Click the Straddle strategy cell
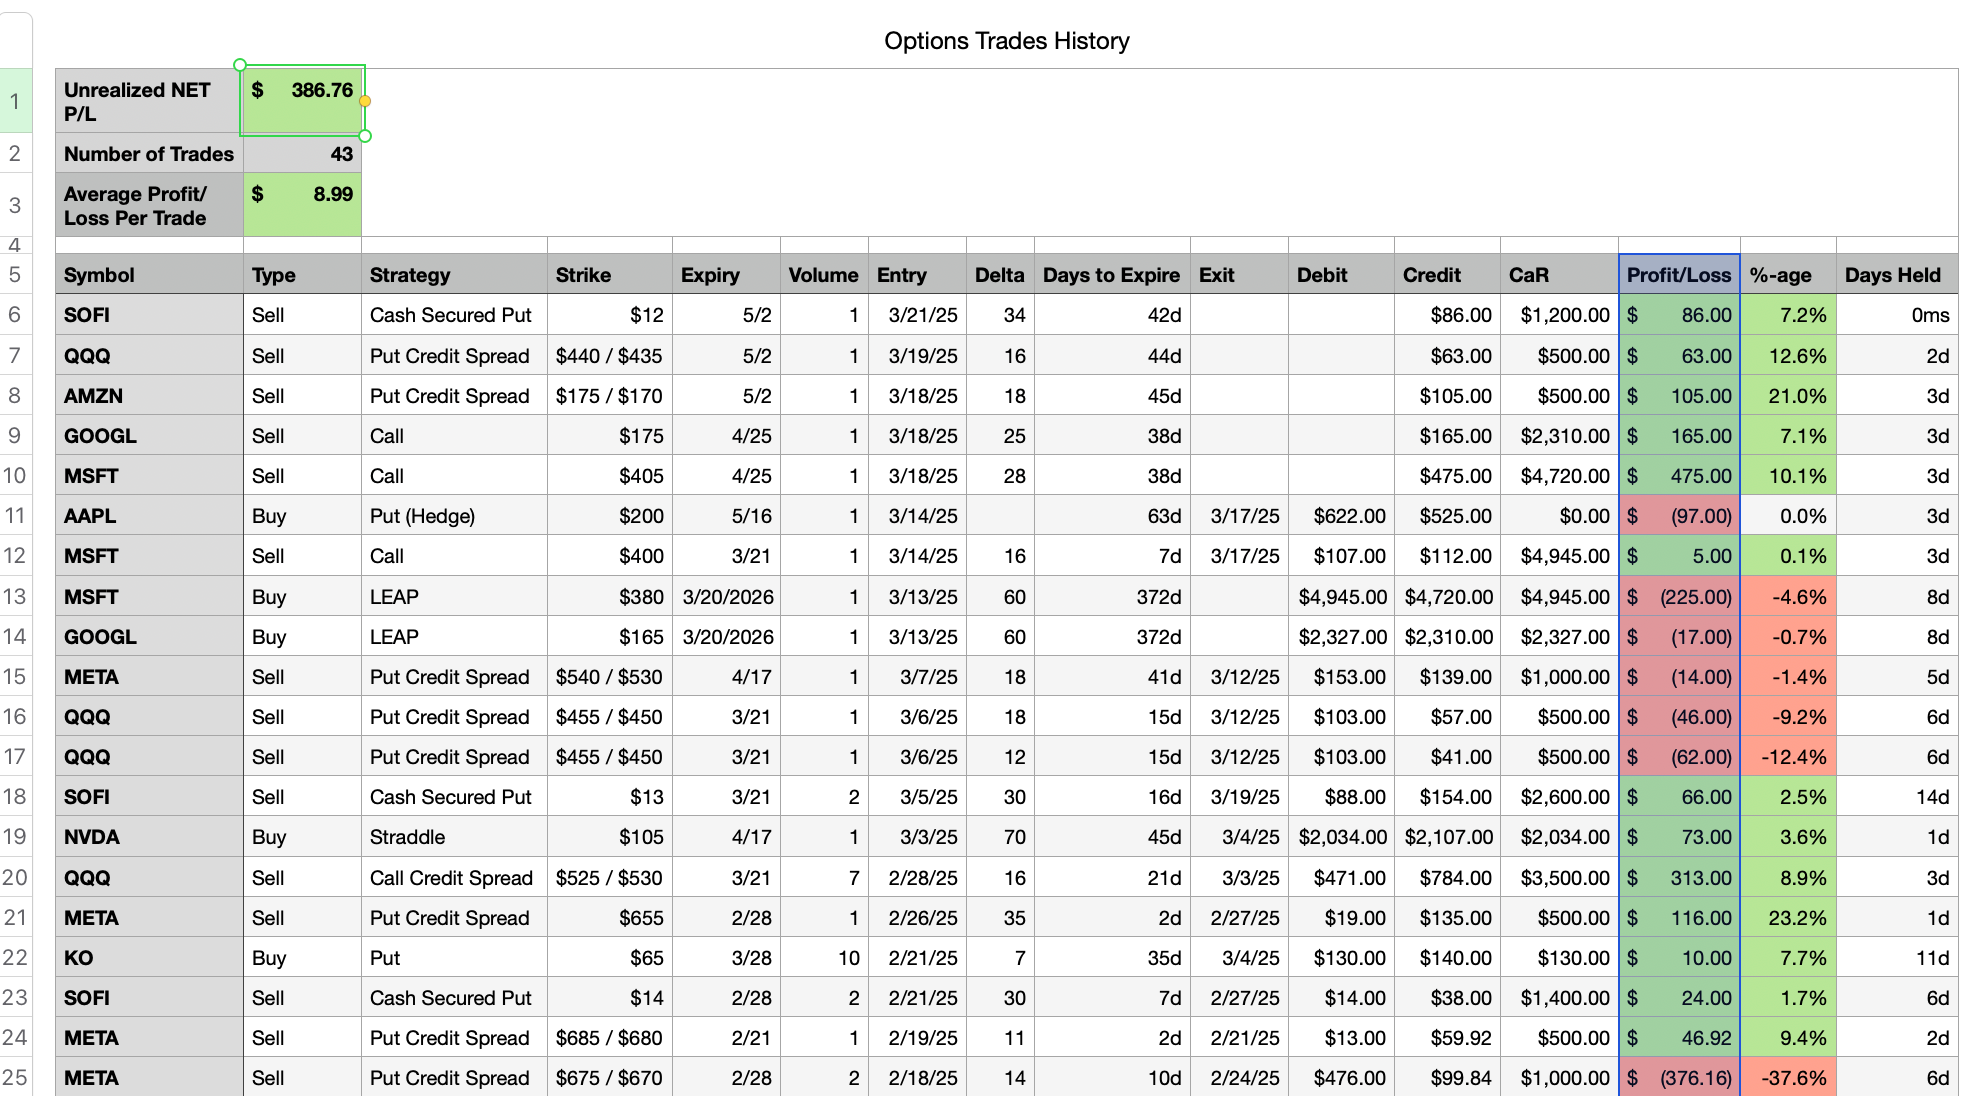Viewport: 1966px width, 1096px height. [x=454, y=837]
